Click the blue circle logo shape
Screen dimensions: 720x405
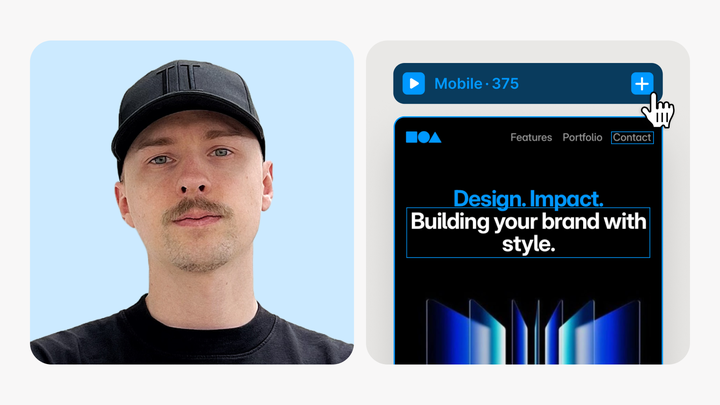pos(423,137)
